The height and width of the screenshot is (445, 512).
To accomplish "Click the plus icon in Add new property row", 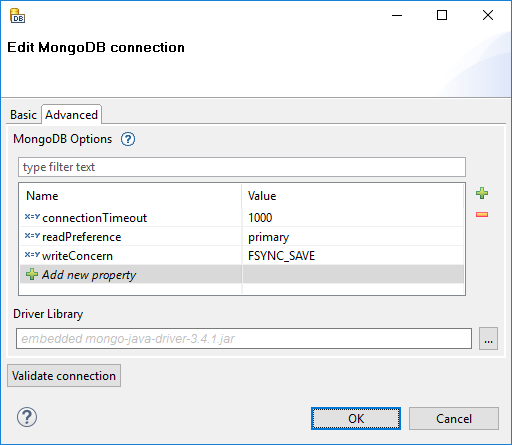I will pos(32,274).
